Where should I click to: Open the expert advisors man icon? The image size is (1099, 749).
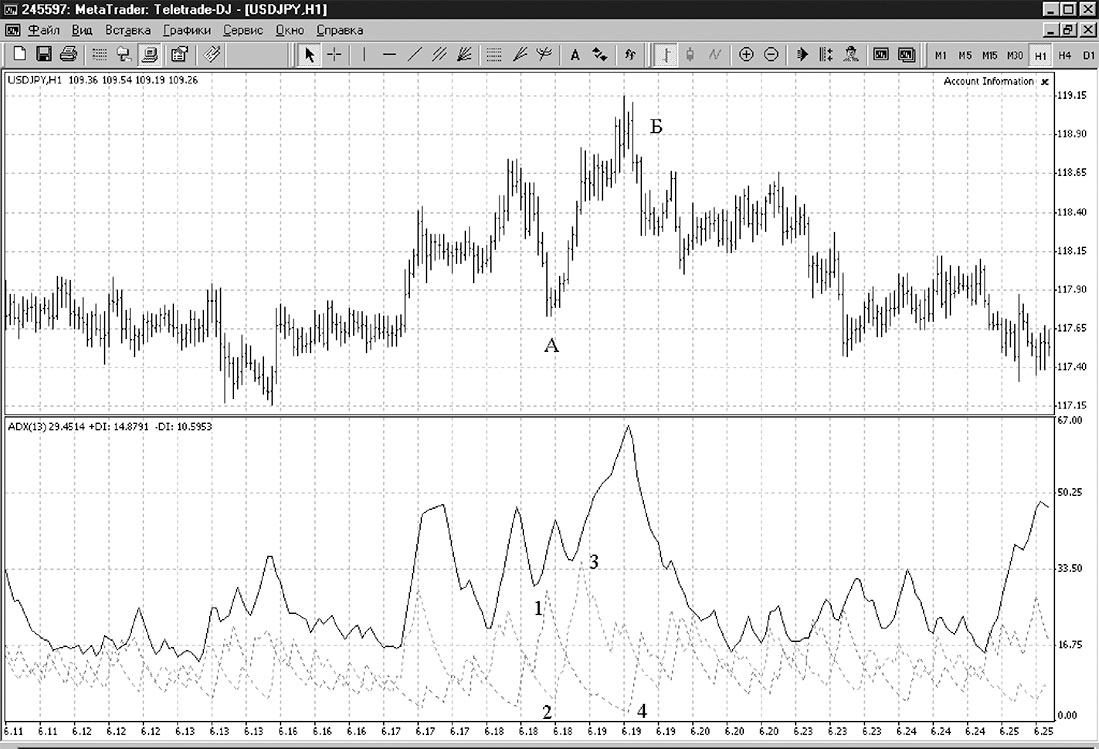[x=851, y=54]
